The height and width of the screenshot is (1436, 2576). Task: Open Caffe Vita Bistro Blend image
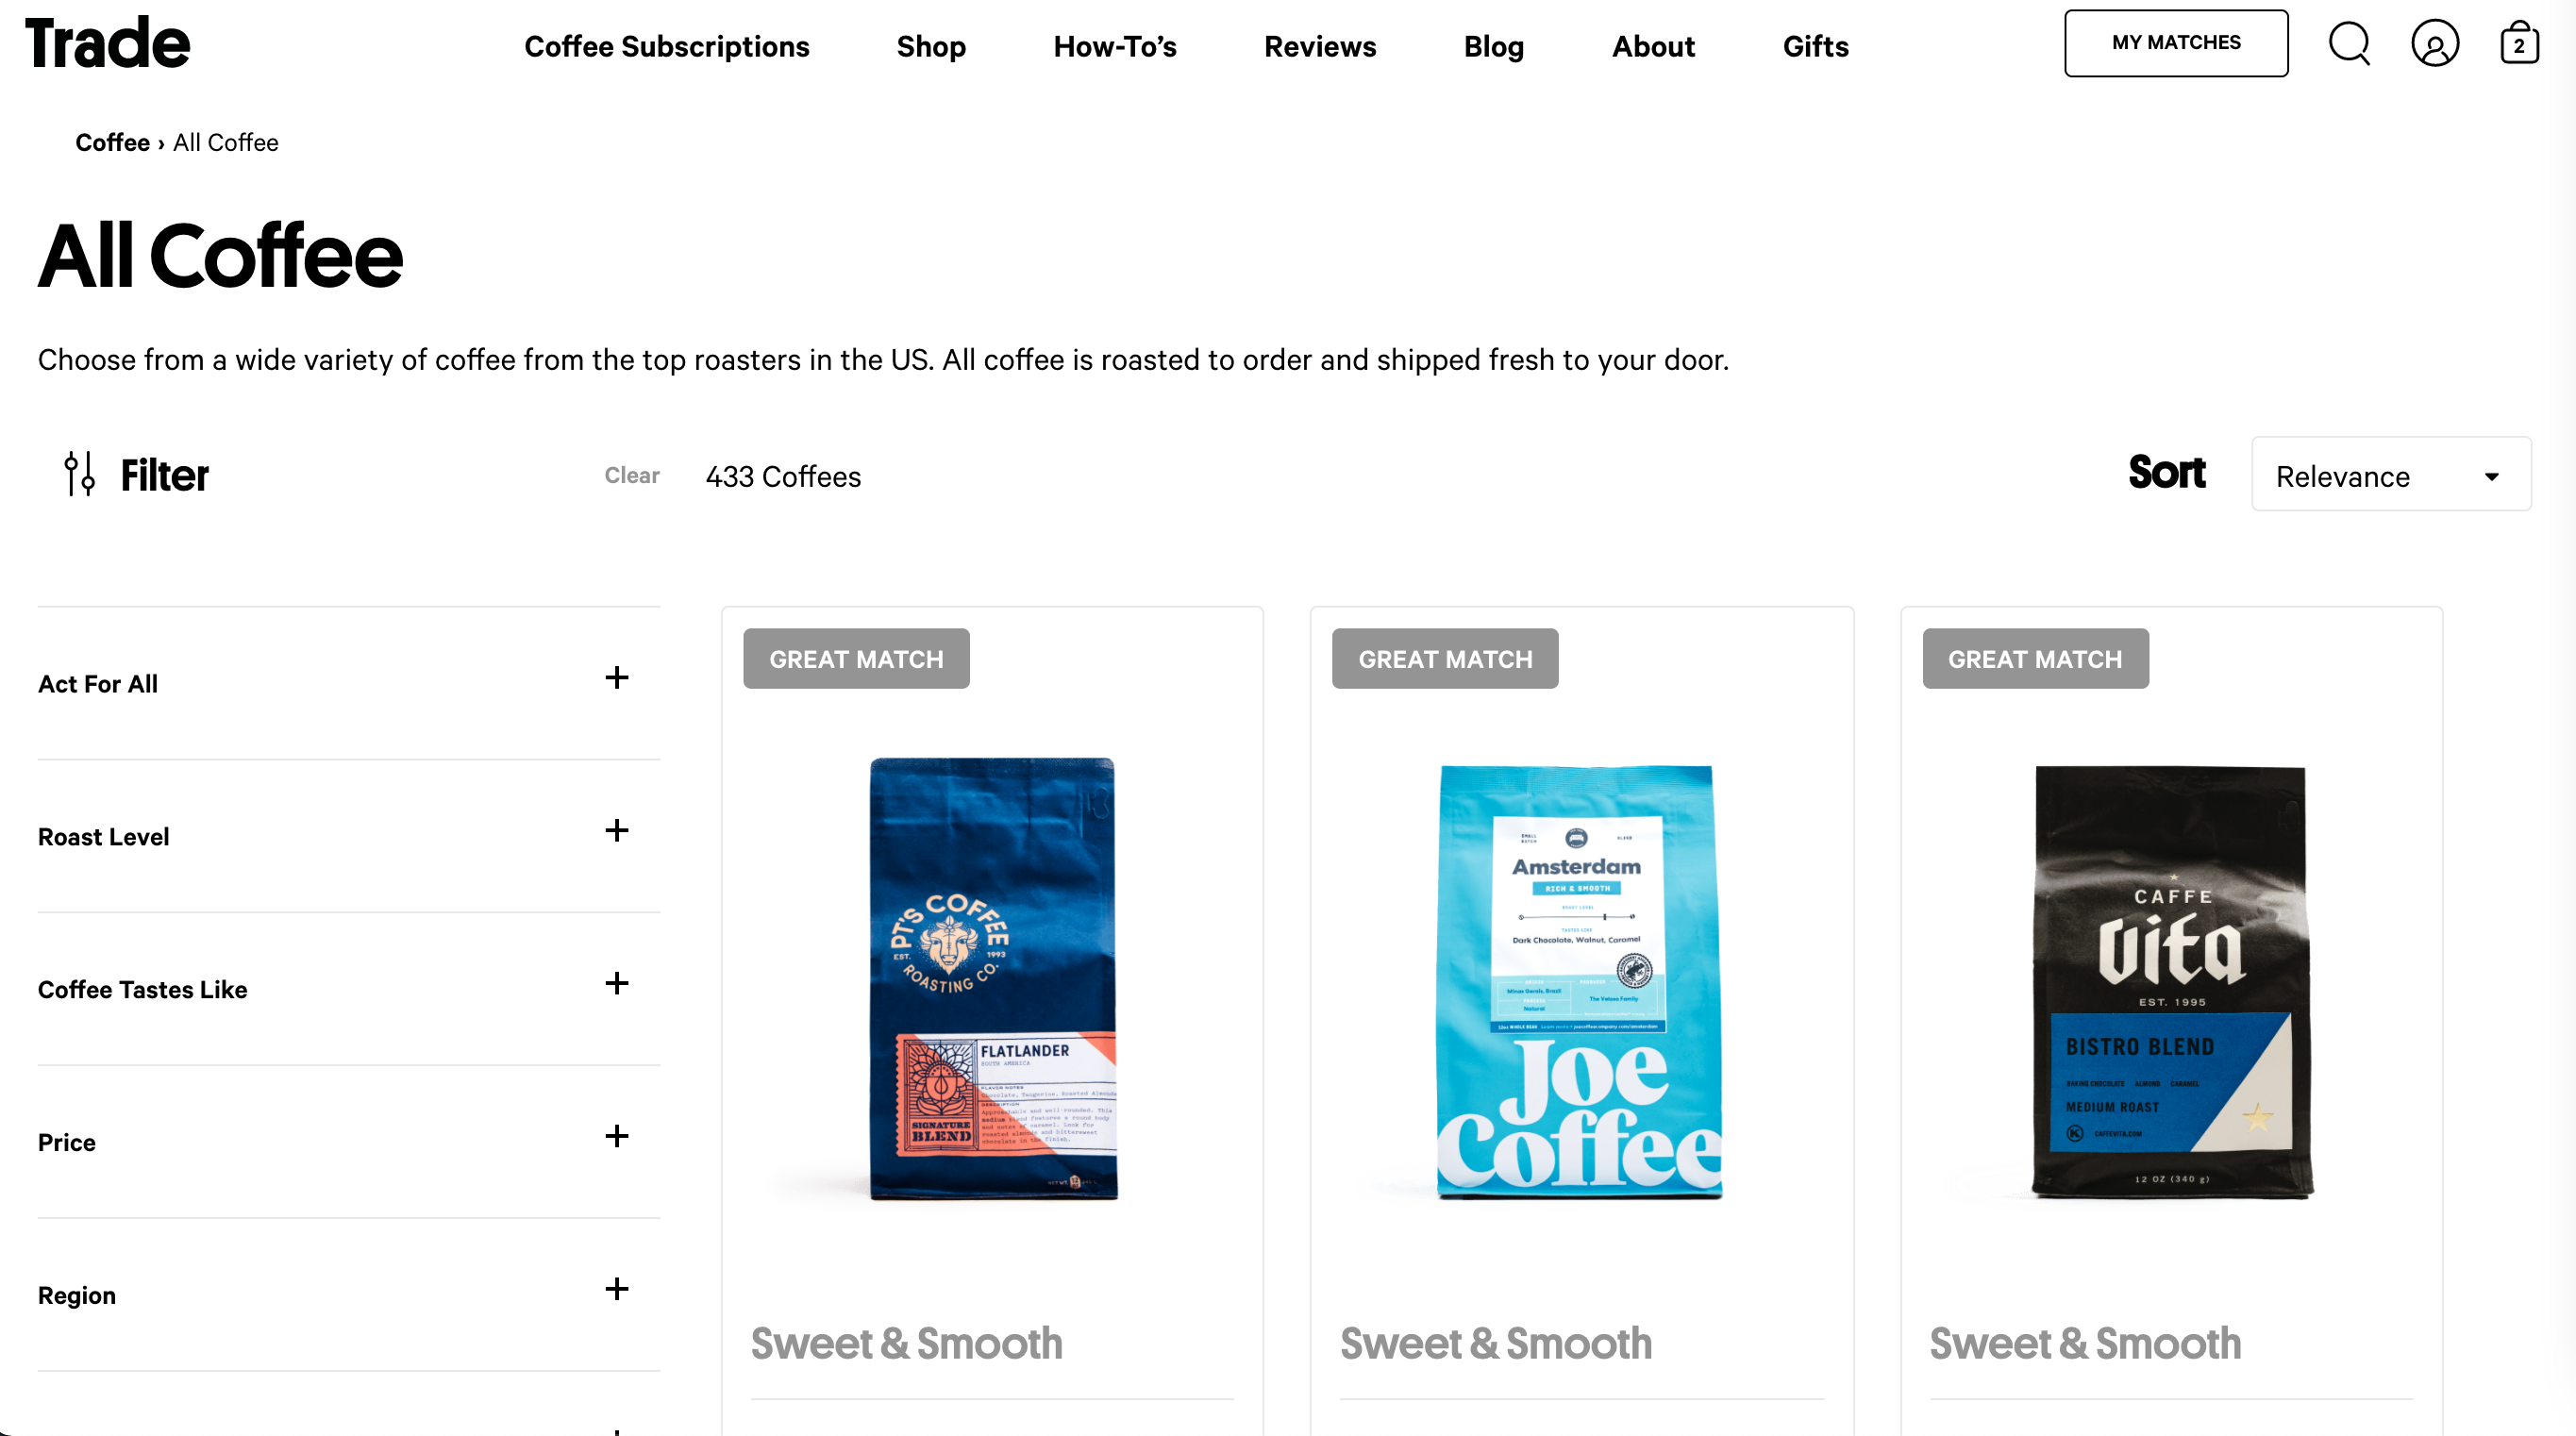(2172, 980)
